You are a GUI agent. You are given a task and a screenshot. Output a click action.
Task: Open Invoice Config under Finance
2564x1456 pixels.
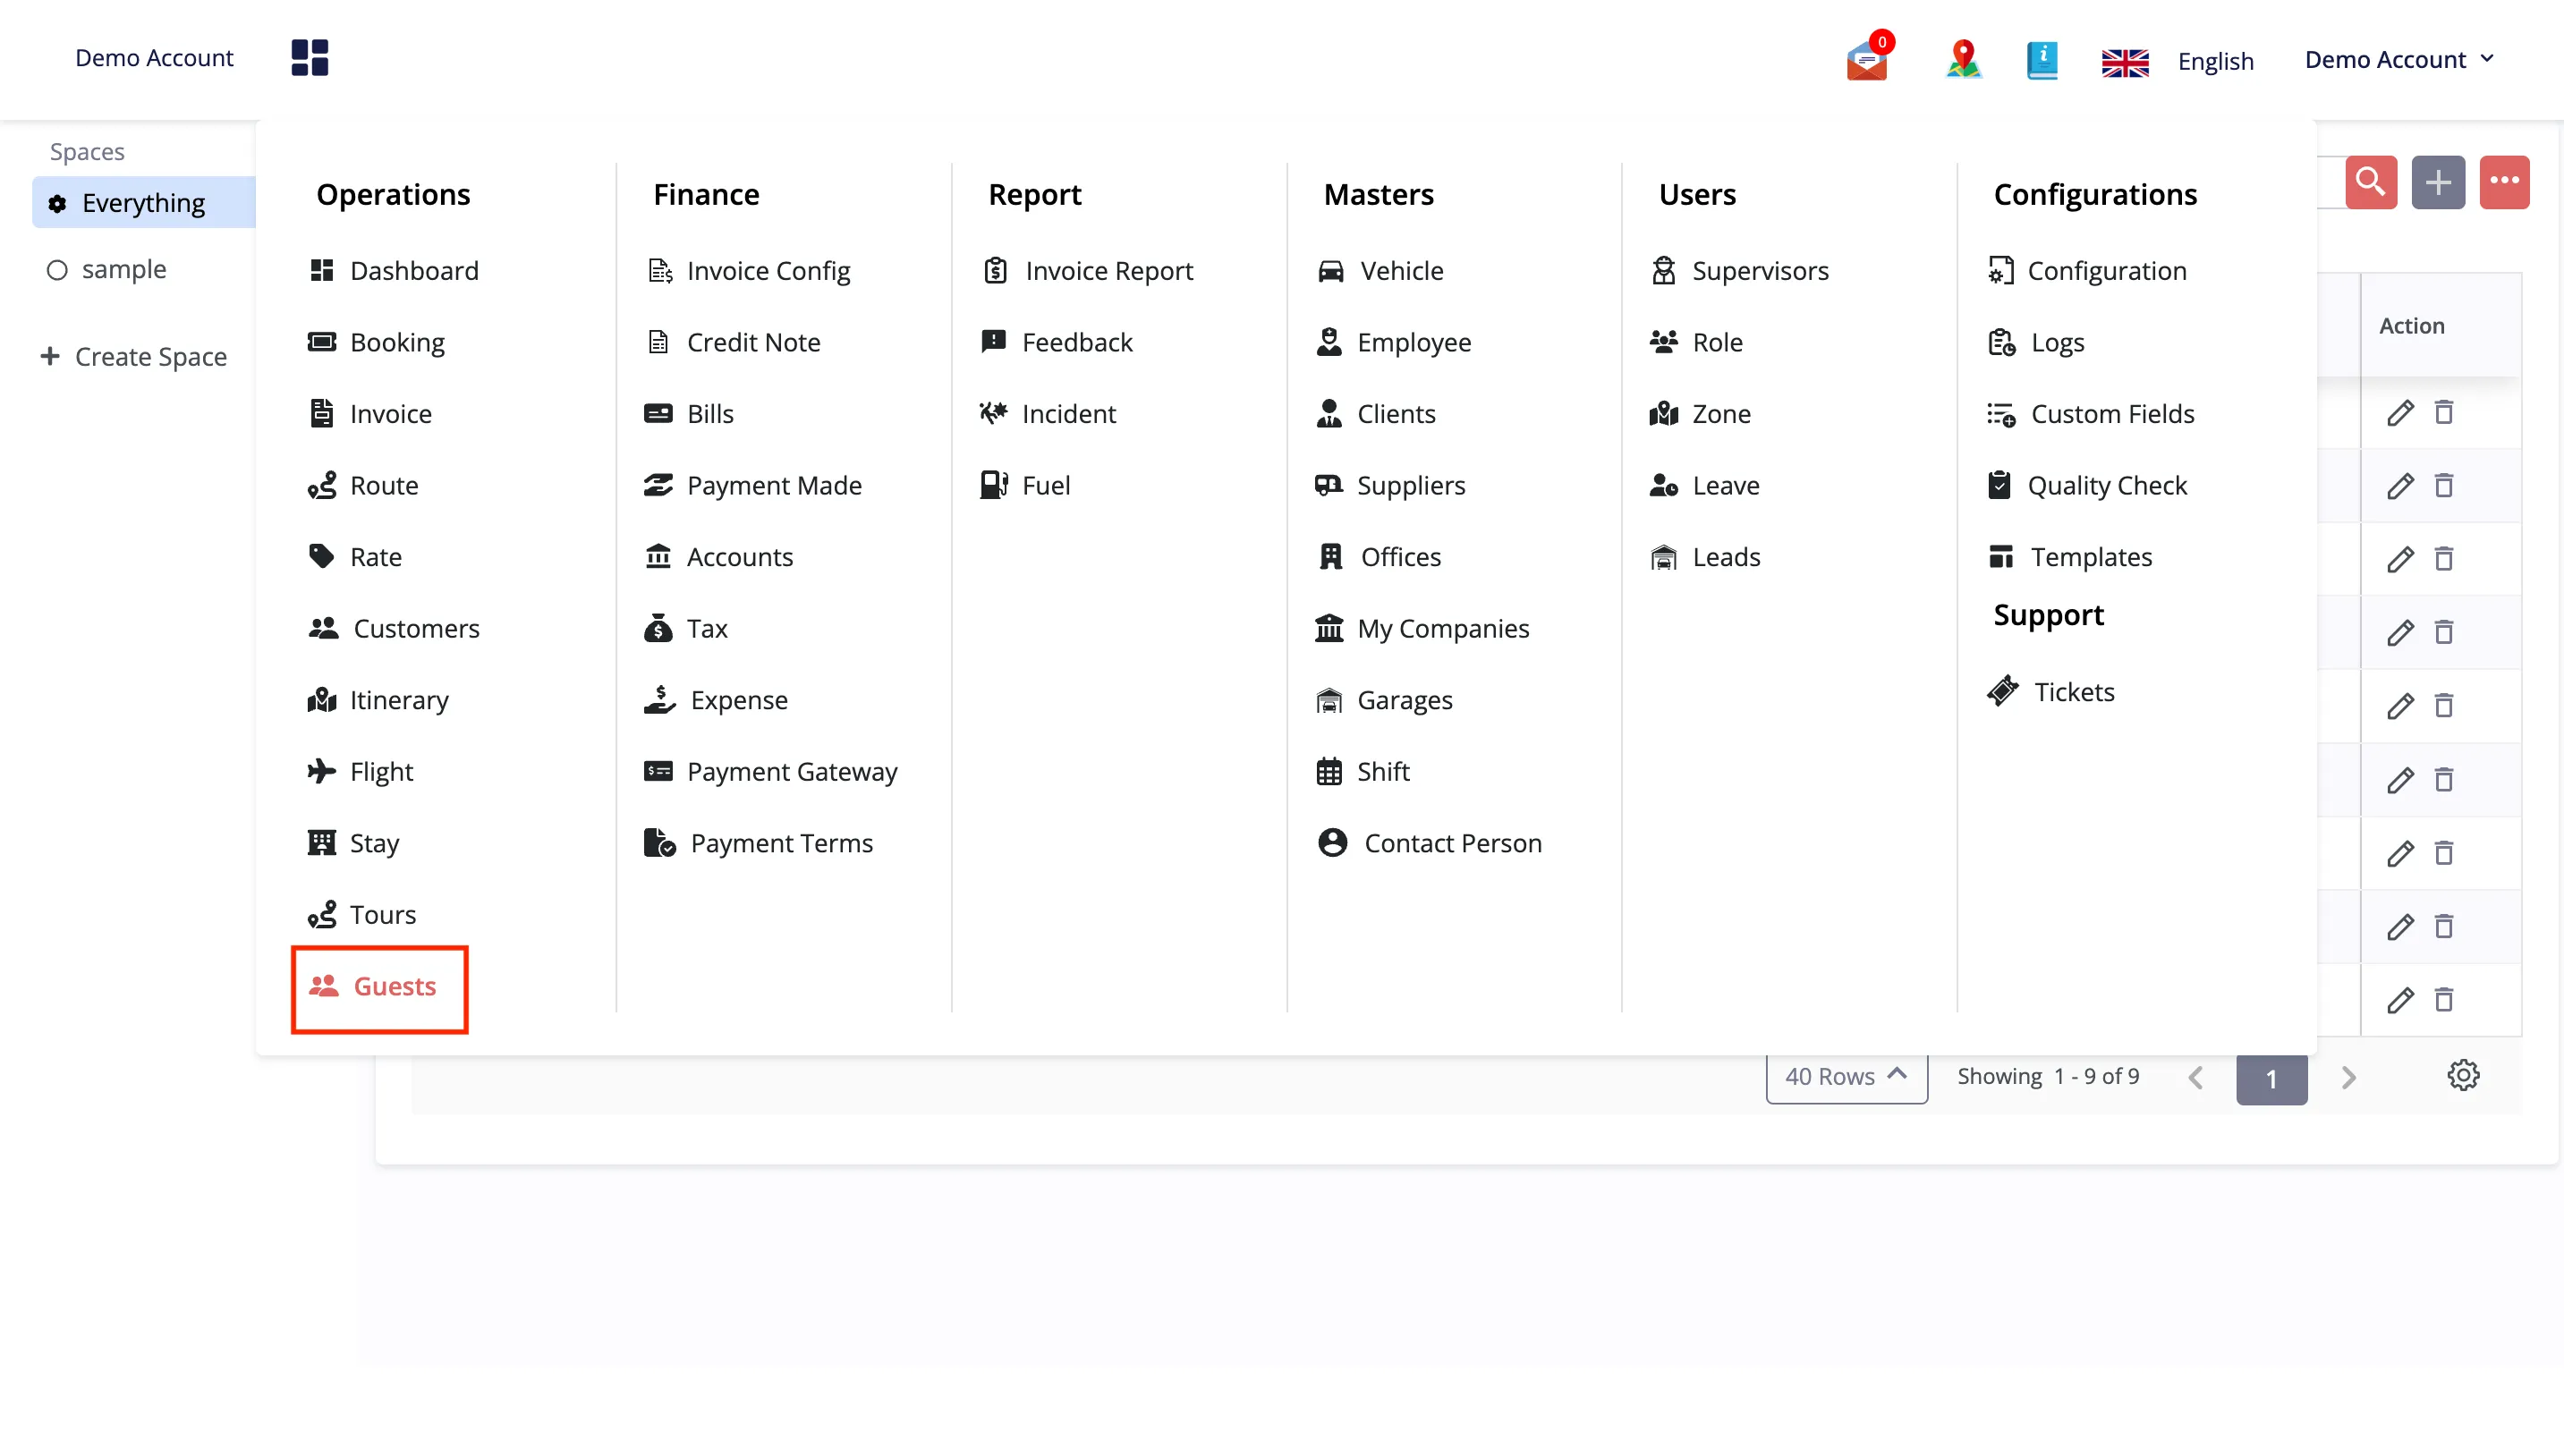pyautogui.click(x=748, y=271)
